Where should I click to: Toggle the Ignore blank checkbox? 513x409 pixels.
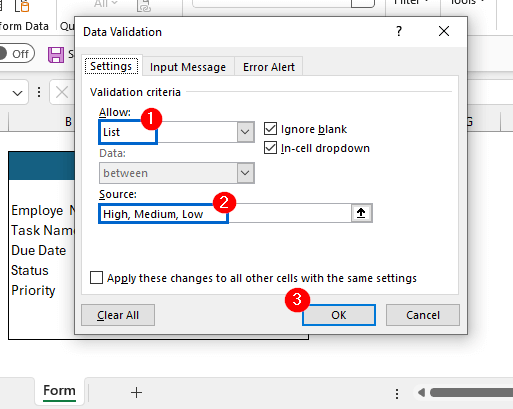(270, 129)
